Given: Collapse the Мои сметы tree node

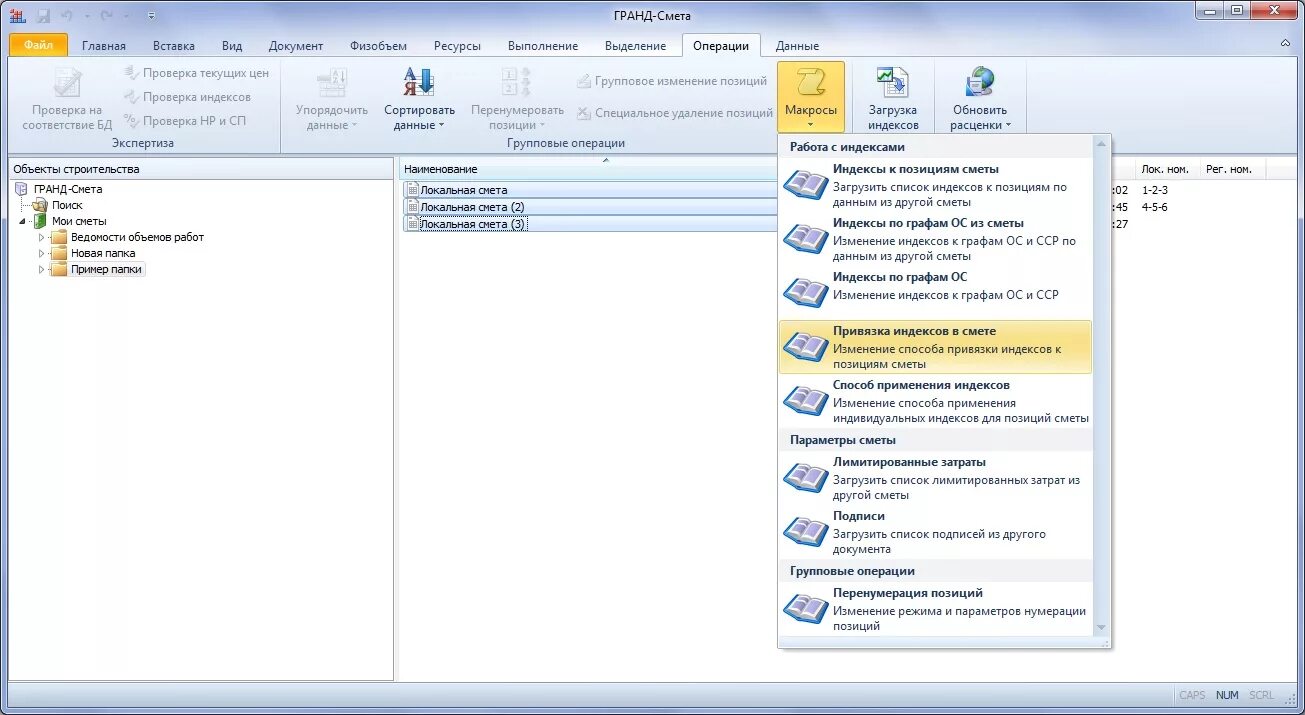Looking at the screenshot, I should 22,221.
